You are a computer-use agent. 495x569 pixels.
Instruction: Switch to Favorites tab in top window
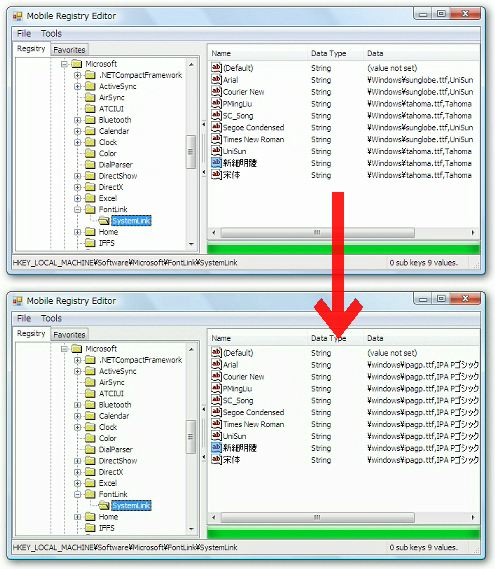pos(69,50)
